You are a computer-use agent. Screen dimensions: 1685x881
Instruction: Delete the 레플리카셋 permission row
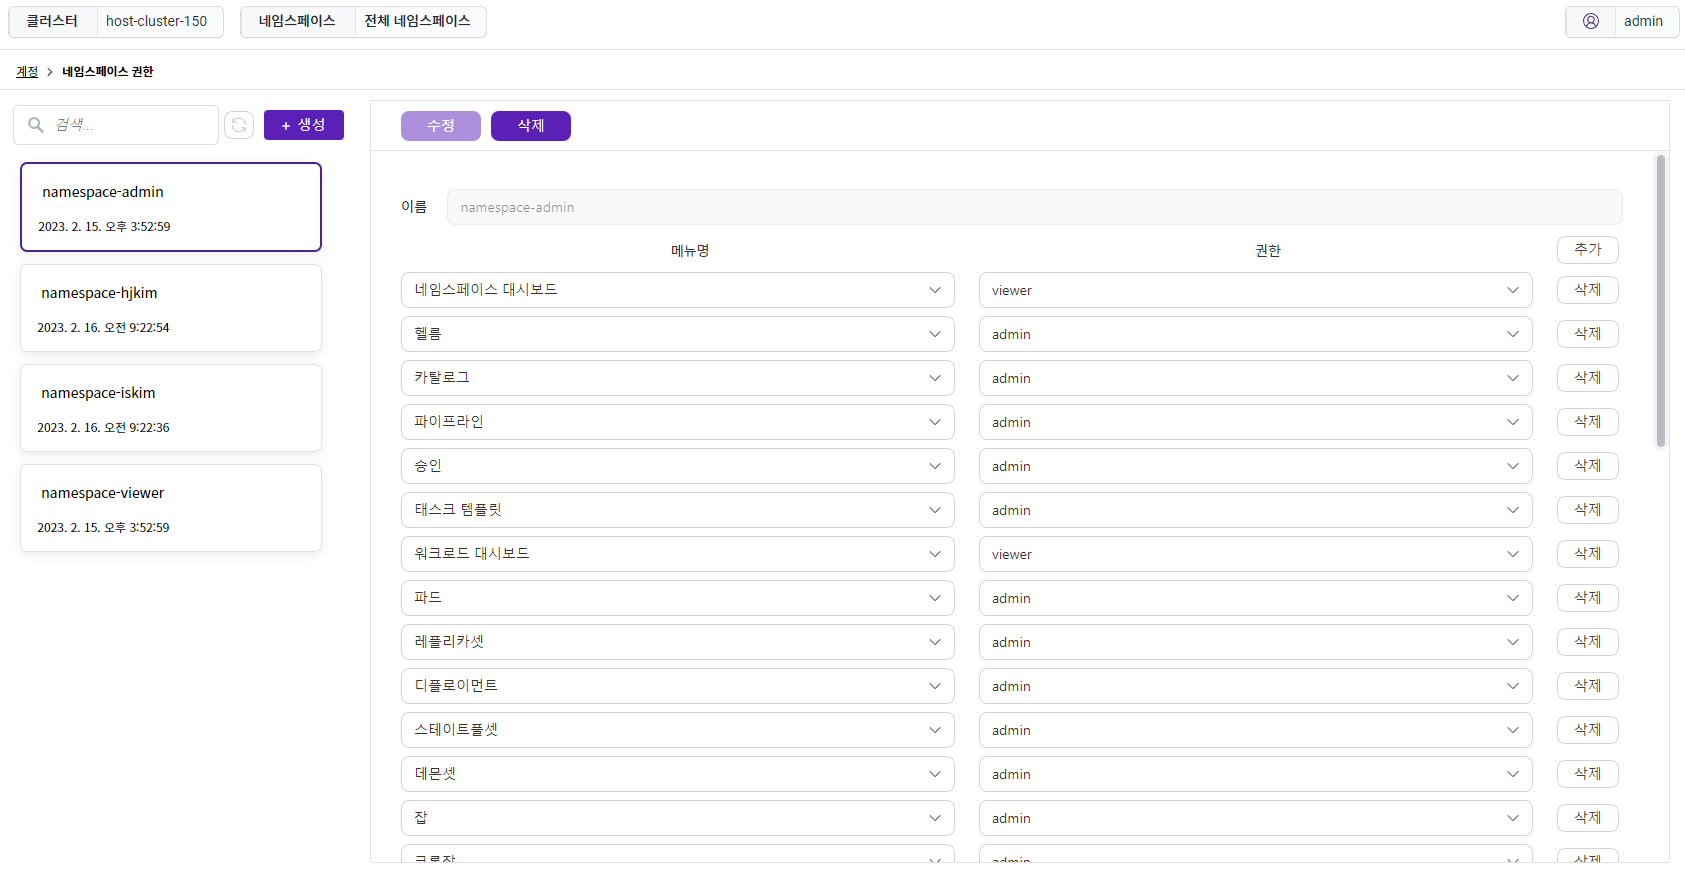click(1588, 642)
